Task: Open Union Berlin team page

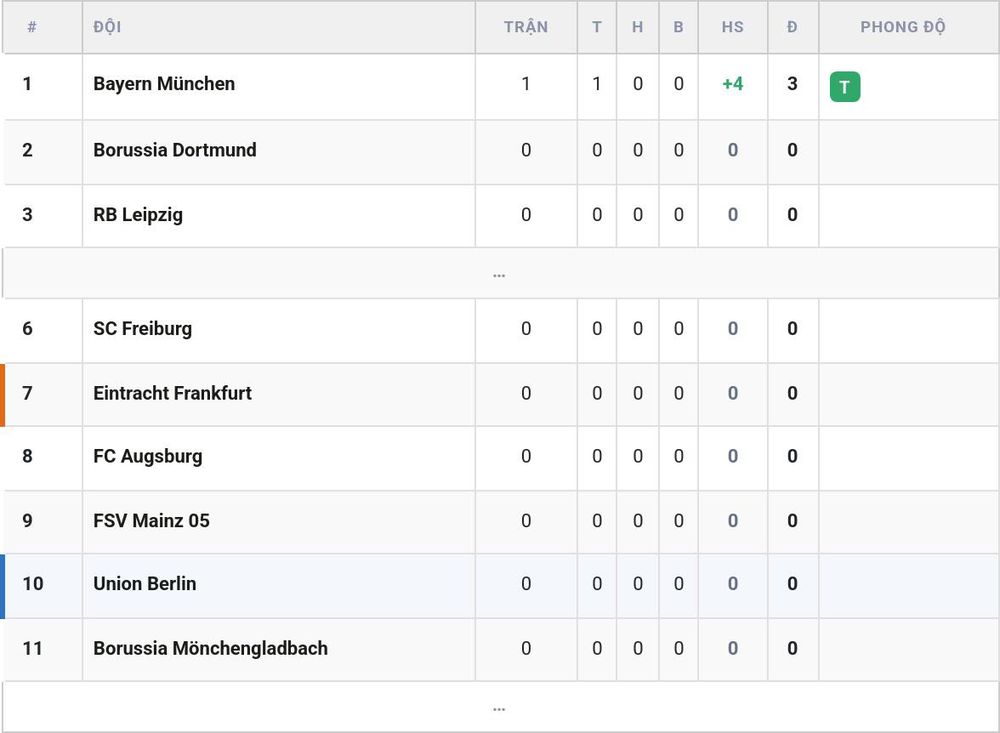Action: coord(144,584)
